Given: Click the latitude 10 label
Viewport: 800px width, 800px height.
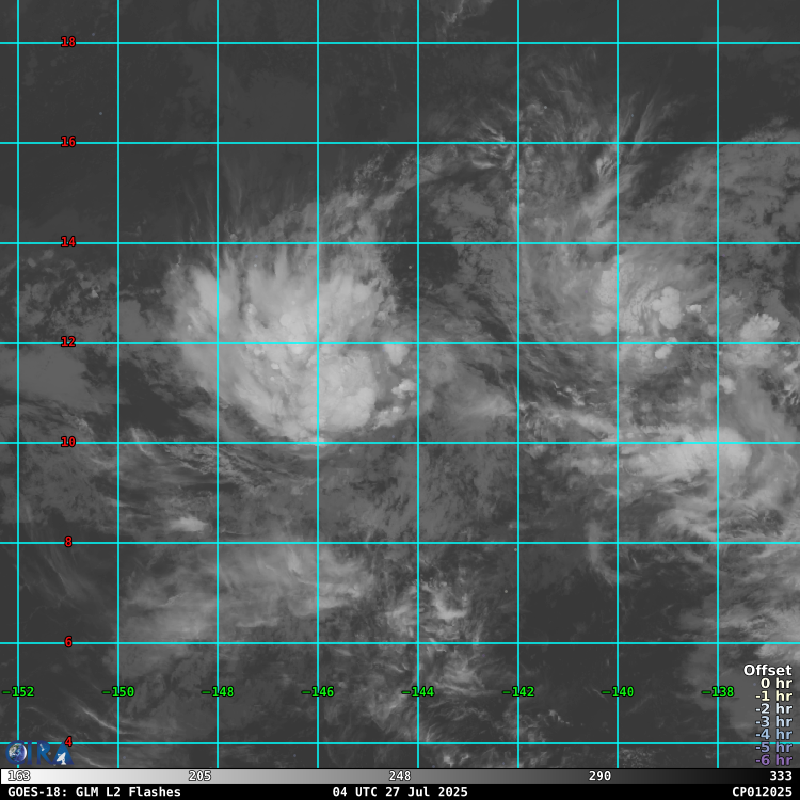Looking at the screenshot, I should click(68, 442).
